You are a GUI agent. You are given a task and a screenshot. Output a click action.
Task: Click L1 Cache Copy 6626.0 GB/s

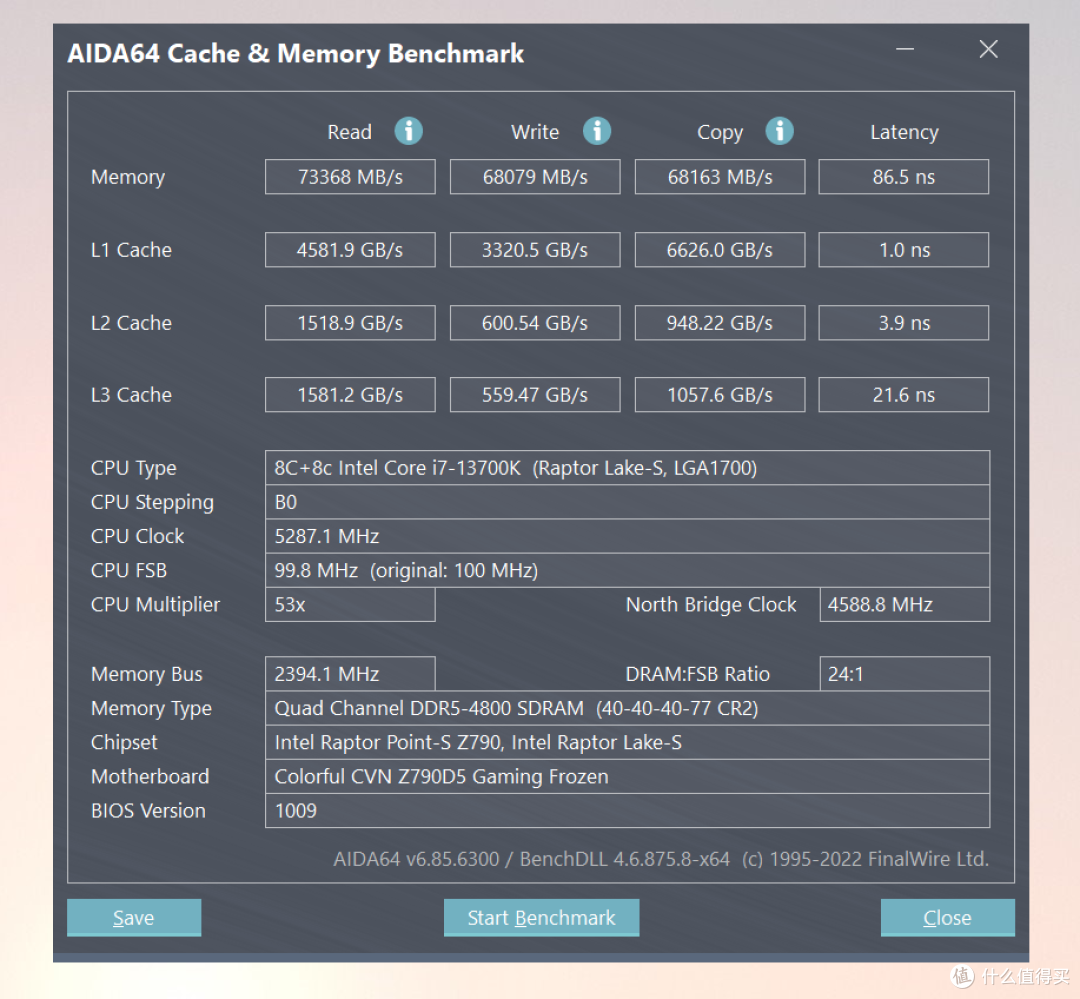(720, 249)
